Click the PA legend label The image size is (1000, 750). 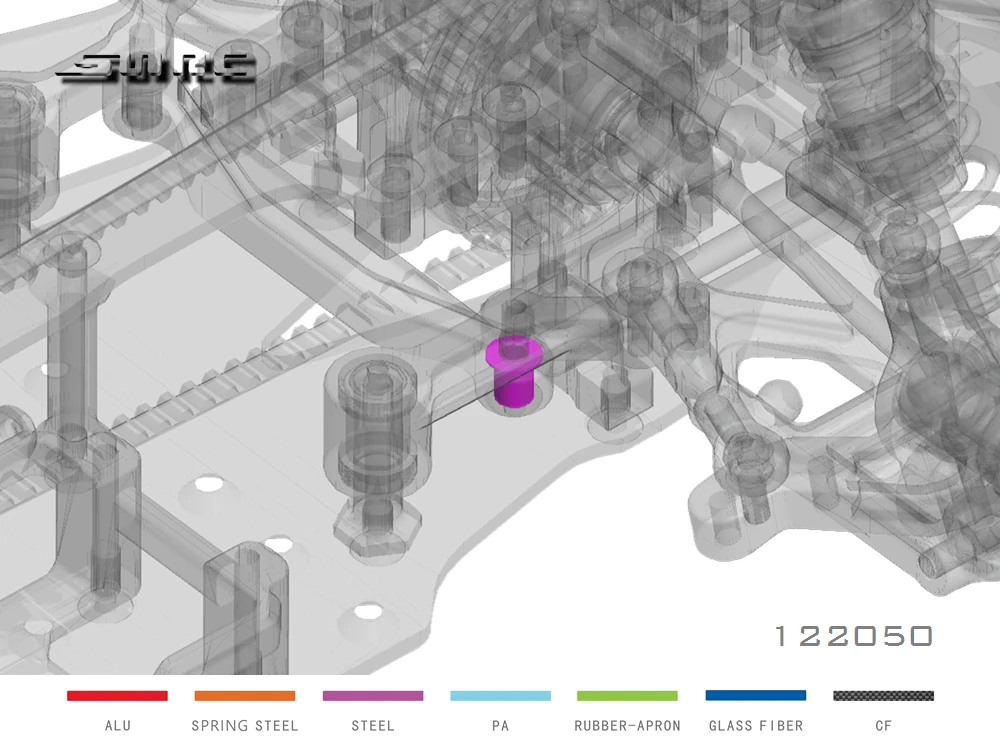(x=501, y=726)
